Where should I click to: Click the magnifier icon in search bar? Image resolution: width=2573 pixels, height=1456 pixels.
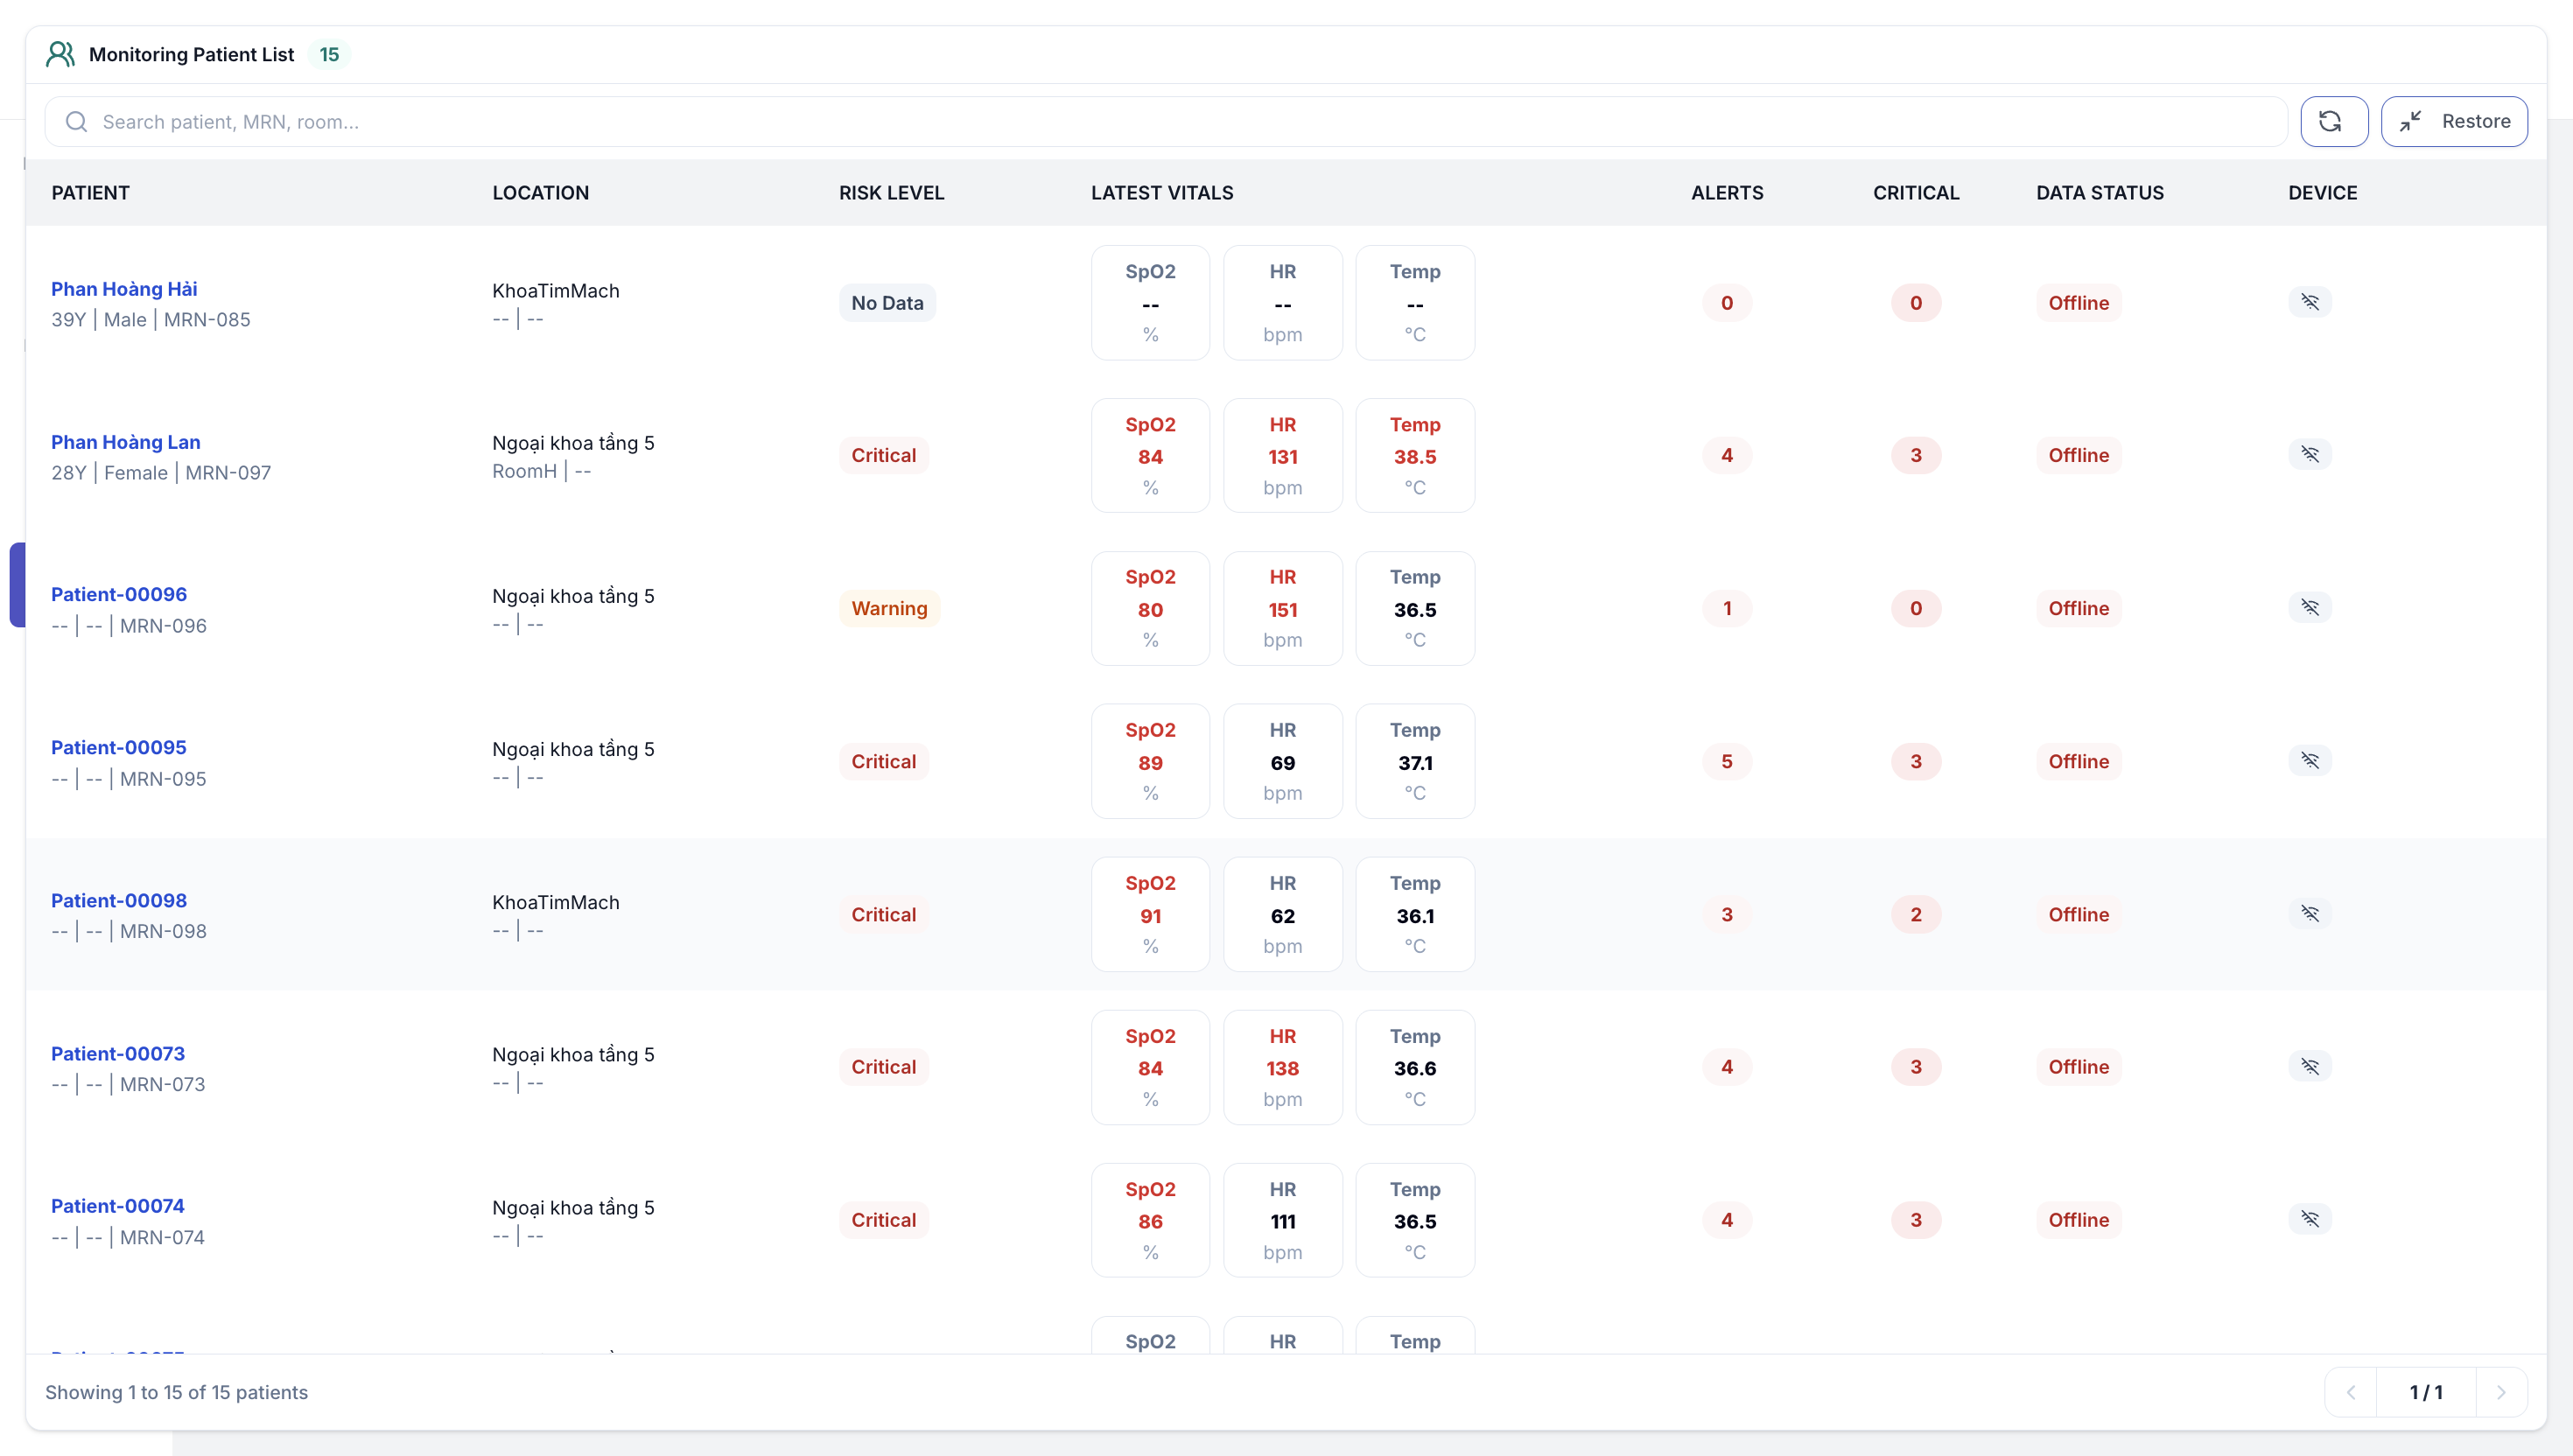pos(76,121)
